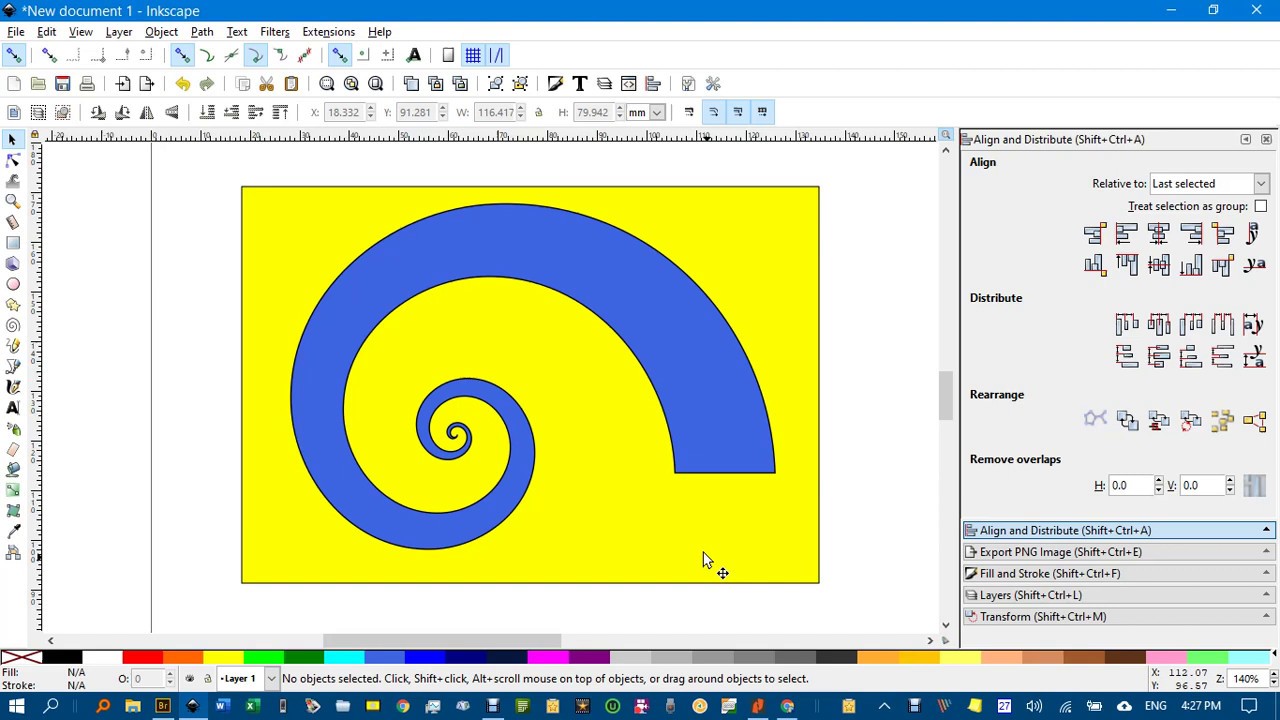Select the Node edit tool

click(13, 160)
